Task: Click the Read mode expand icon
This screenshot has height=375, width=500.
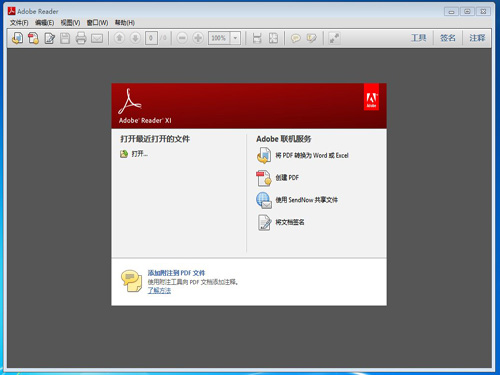Action: 334,38
